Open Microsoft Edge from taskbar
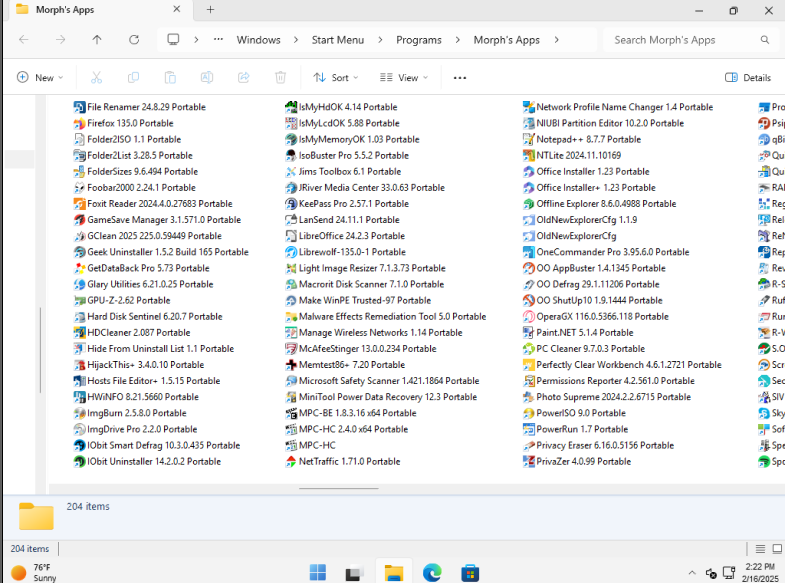The width and height of the screenshot is (785, 583). click(x=432, y=572)
